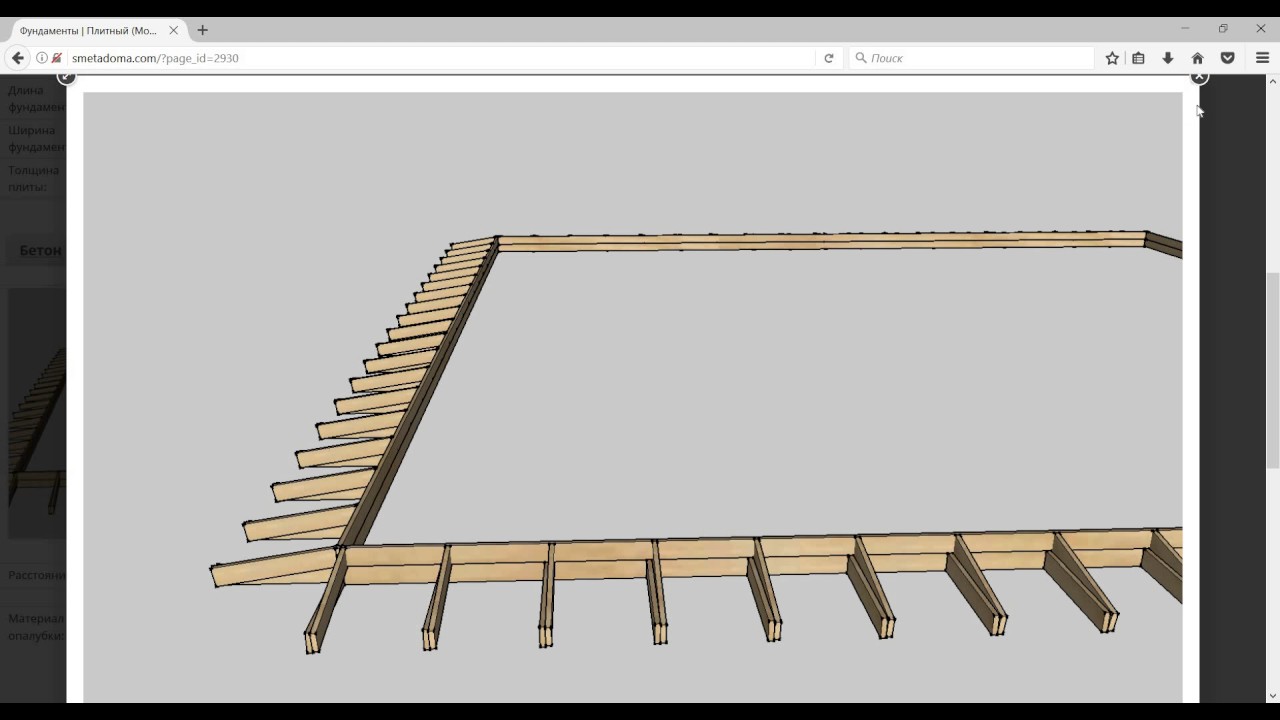
Task: Click the magnifier icon in the search box
Action: pos(861,58)
